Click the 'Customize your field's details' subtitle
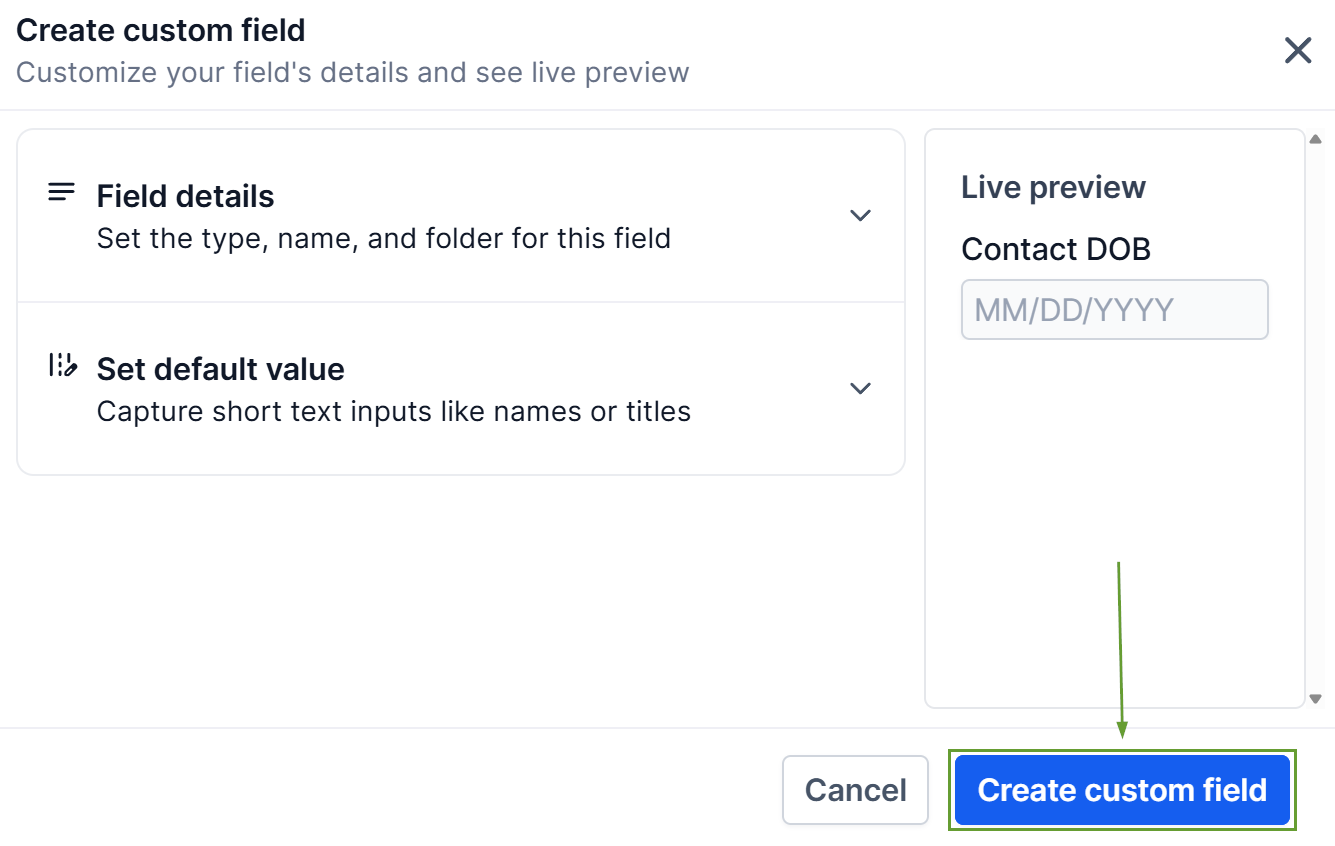Viewport: 1335px width, 846px height. click(x=352, y=73)
